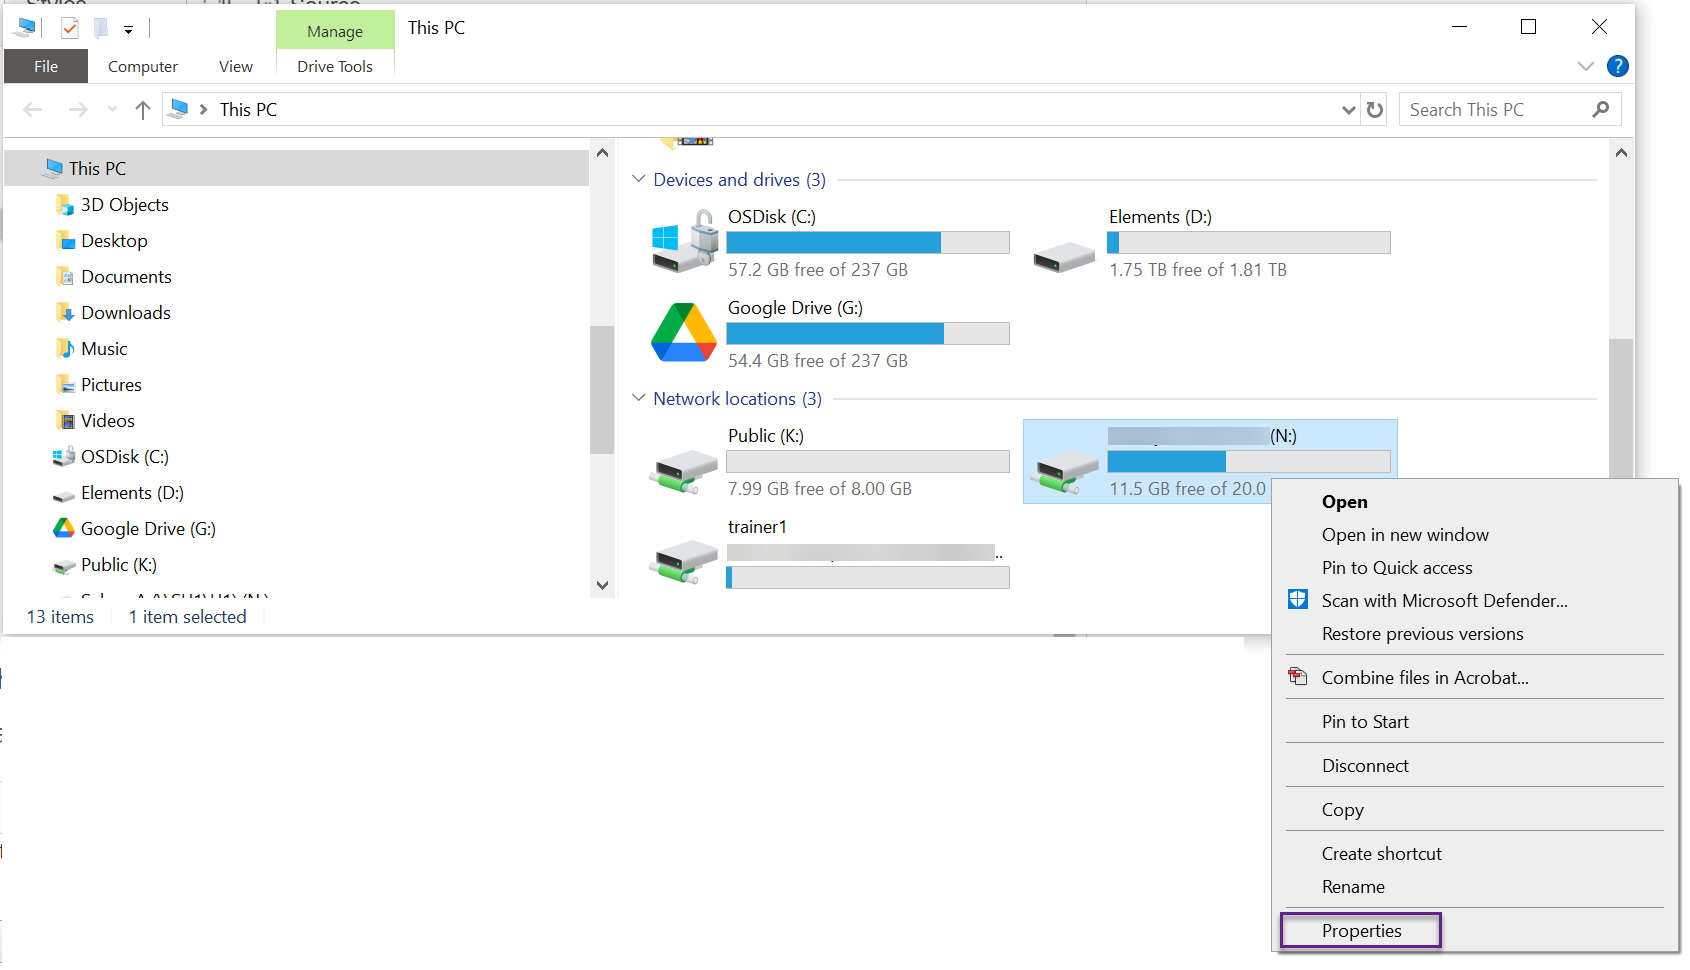Click the main pane scroll up arrow
1690x970 pixels.
tap(1621, 153)
